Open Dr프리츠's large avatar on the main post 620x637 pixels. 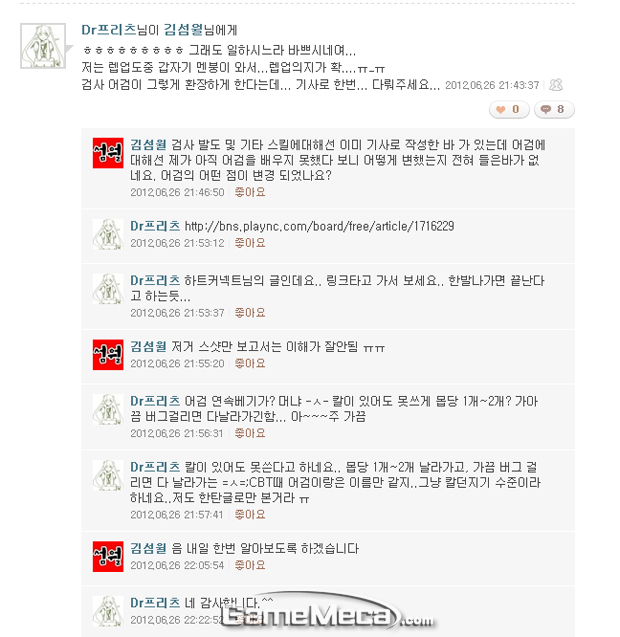coord(43,46)
